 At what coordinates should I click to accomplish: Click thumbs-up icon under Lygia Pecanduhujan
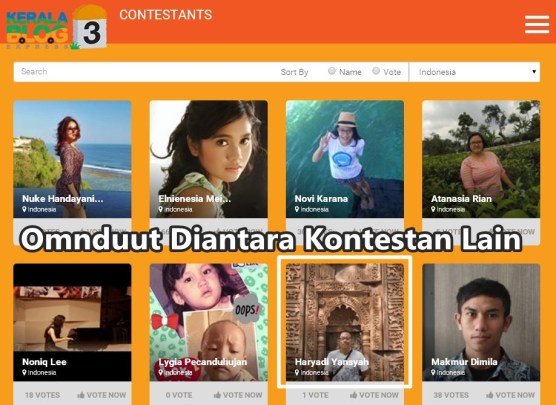click(217, 395)
